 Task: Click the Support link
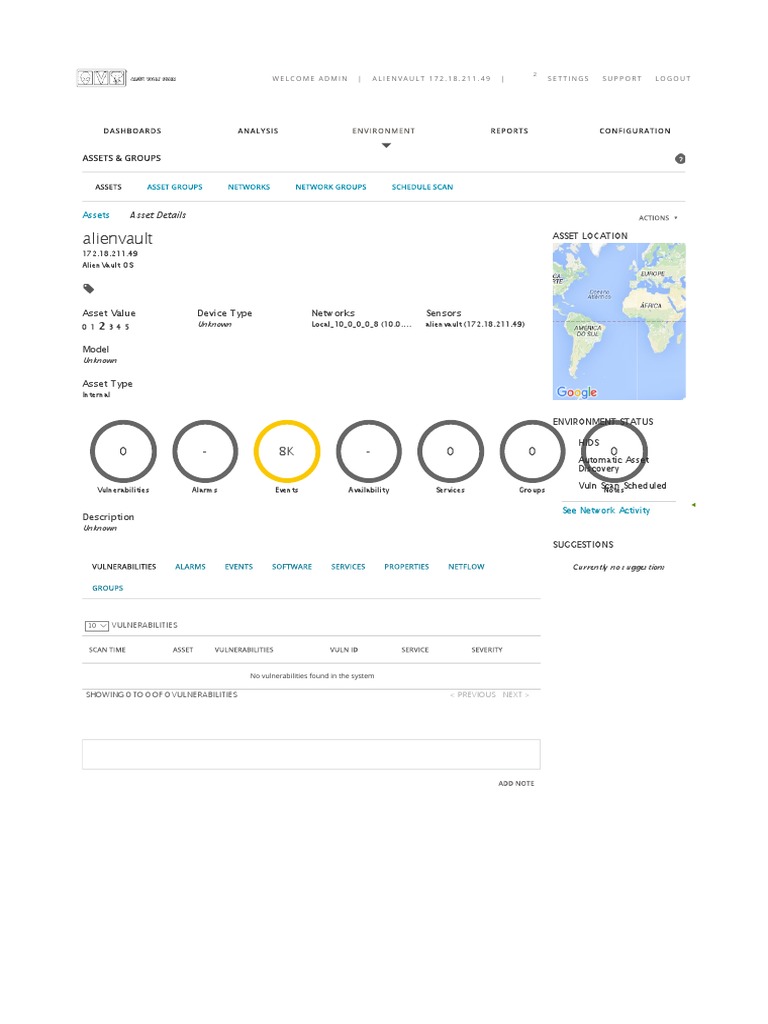(x=622, y=78)
